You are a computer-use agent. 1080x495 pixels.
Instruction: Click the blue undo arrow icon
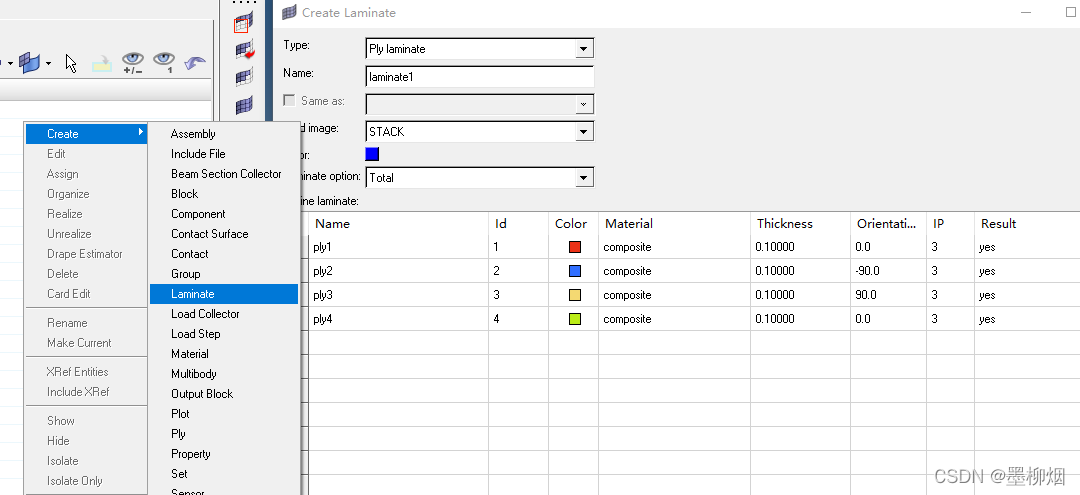(x=195, y=63)
